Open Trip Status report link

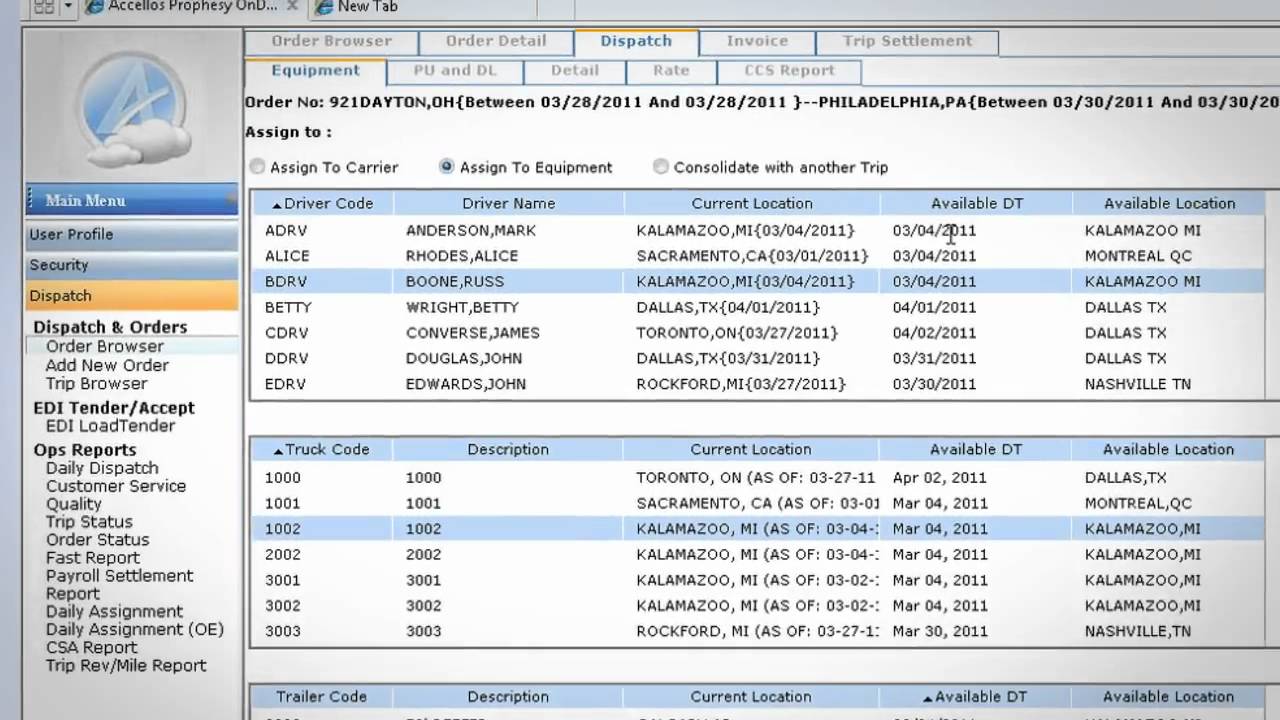tap(89, 522)
